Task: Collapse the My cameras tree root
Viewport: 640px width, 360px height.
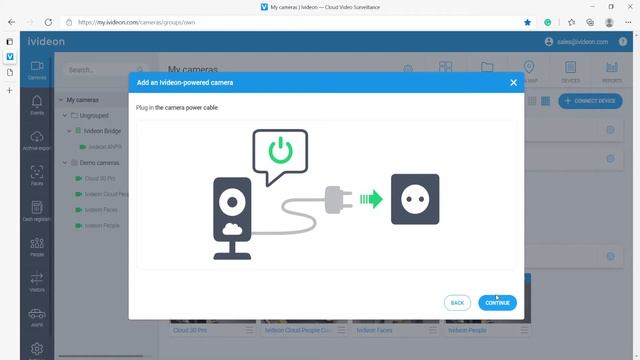Action: pyautogui.click(x=61, y=100)
